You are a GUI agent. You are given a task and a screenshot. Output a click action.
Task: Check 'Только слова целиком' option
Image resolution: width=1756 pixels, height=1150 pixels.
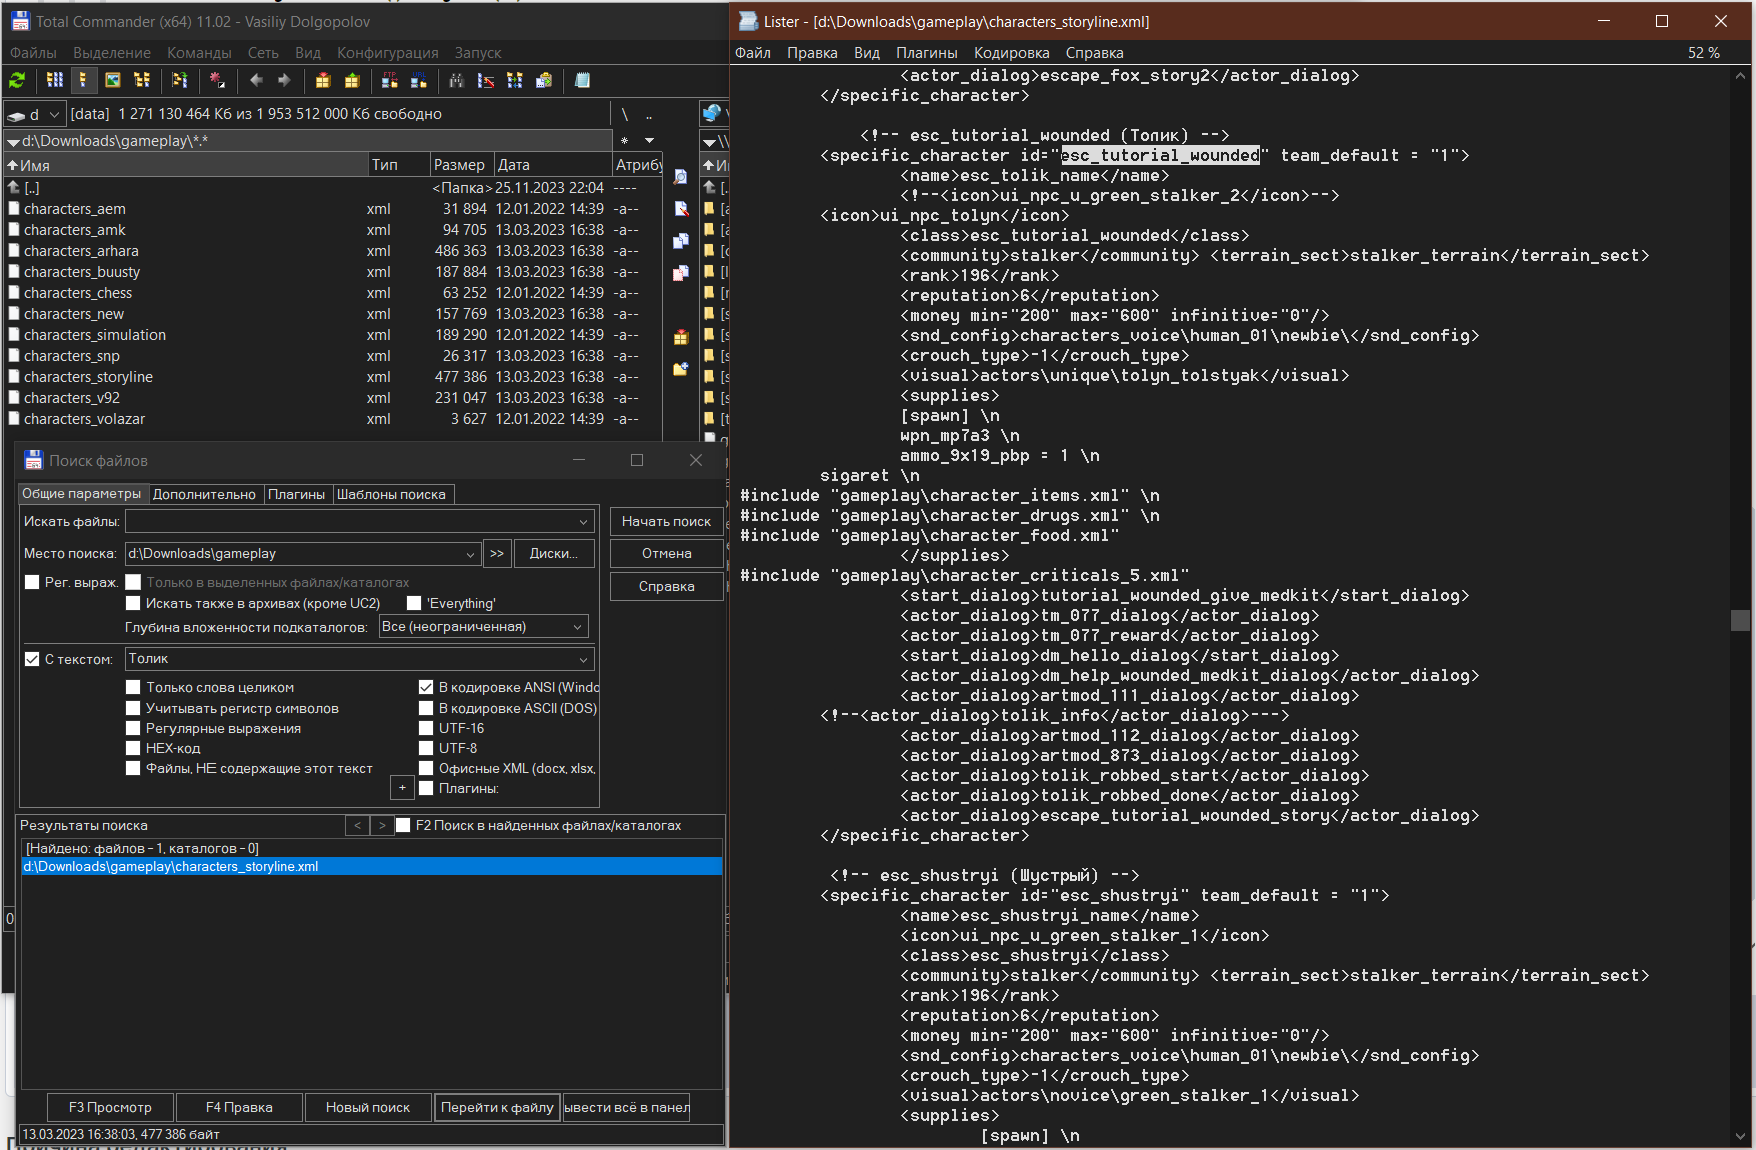(133, 687)
